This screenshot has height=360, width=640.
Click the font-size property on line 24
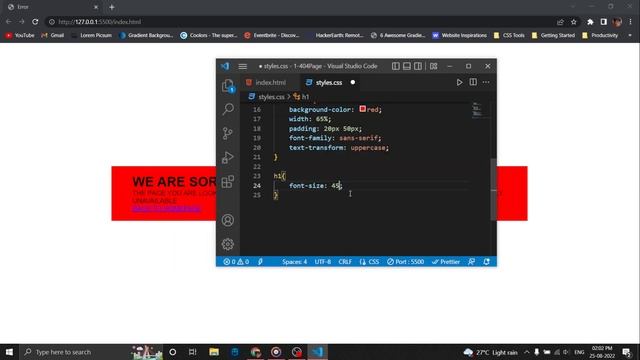click(307, 186)
